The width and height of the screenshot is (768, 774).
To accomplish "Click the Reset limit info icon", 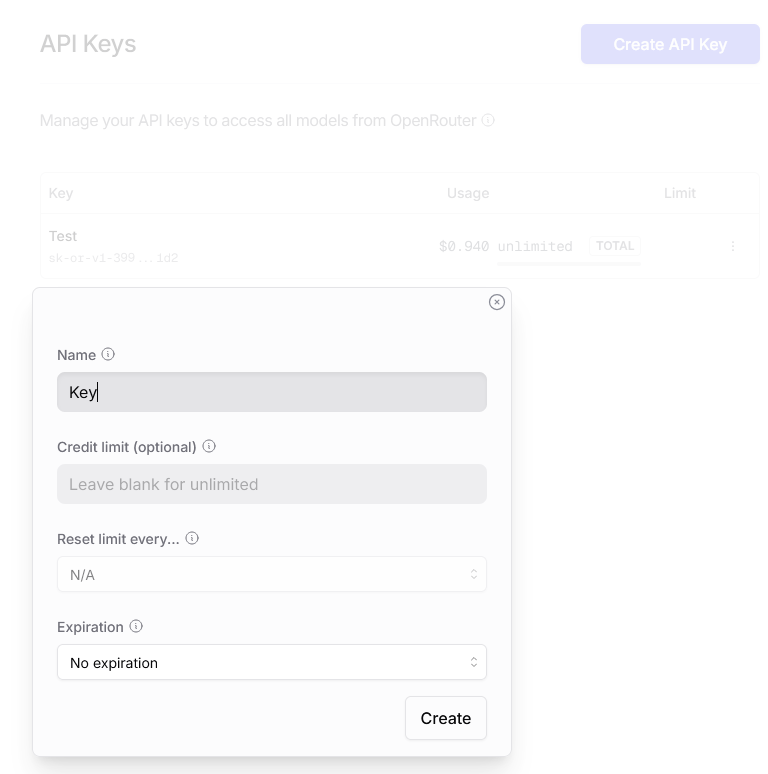I will (x=192, y=538).
